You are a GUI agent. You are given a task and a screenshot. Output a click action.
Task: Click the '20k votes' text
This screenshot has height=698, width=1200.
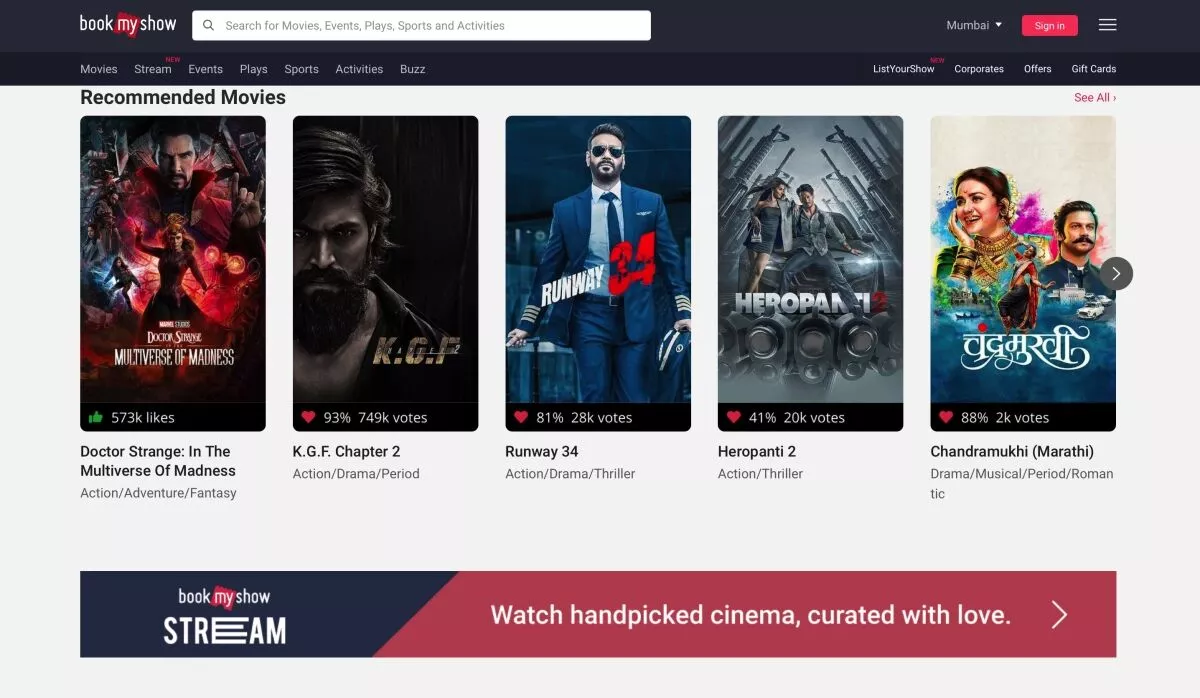pyautogui.click(x=814, y=418)
